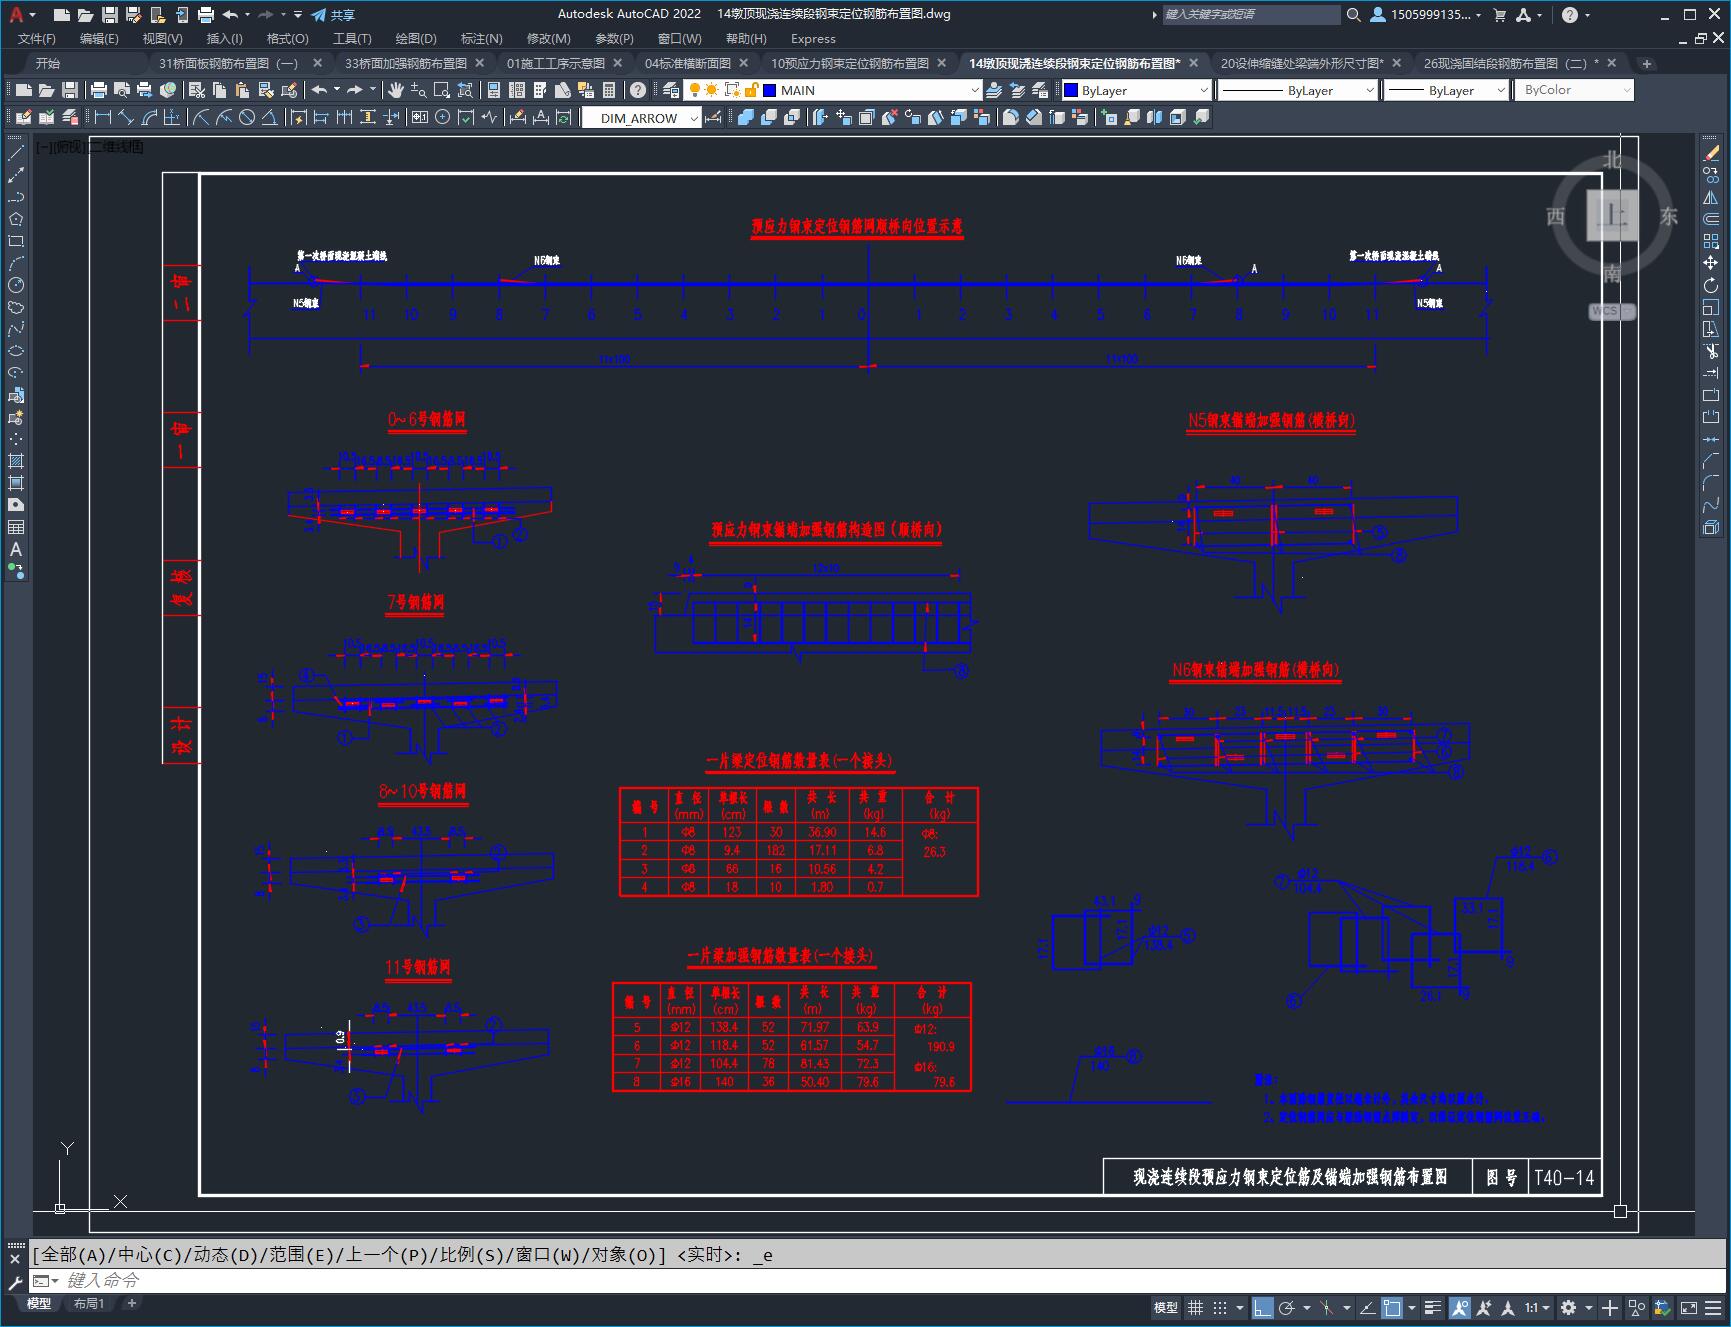Open the 标注(N) menu
Screen dimensions: 1731x1327
481,38
